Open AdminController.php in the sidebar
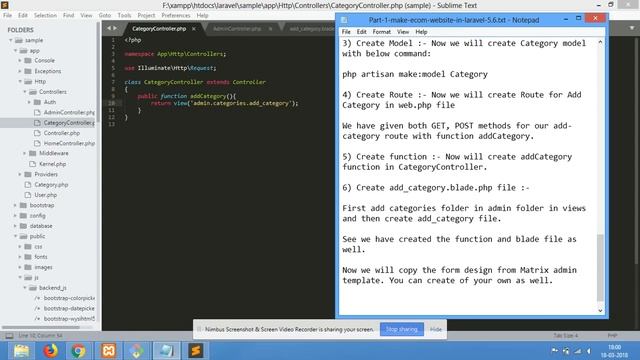This screenshot has width=640, height=360. 69,112
